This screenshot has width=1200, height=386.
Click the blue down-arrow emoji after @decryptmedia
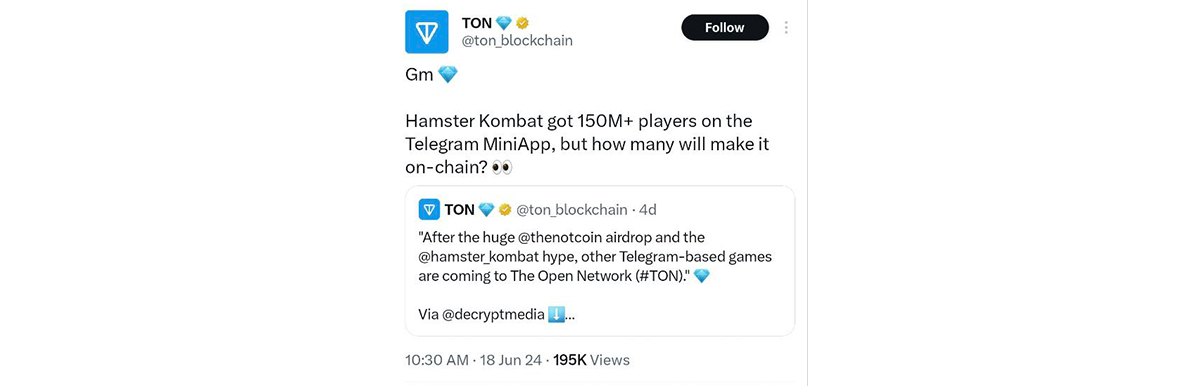coord(556,315)
